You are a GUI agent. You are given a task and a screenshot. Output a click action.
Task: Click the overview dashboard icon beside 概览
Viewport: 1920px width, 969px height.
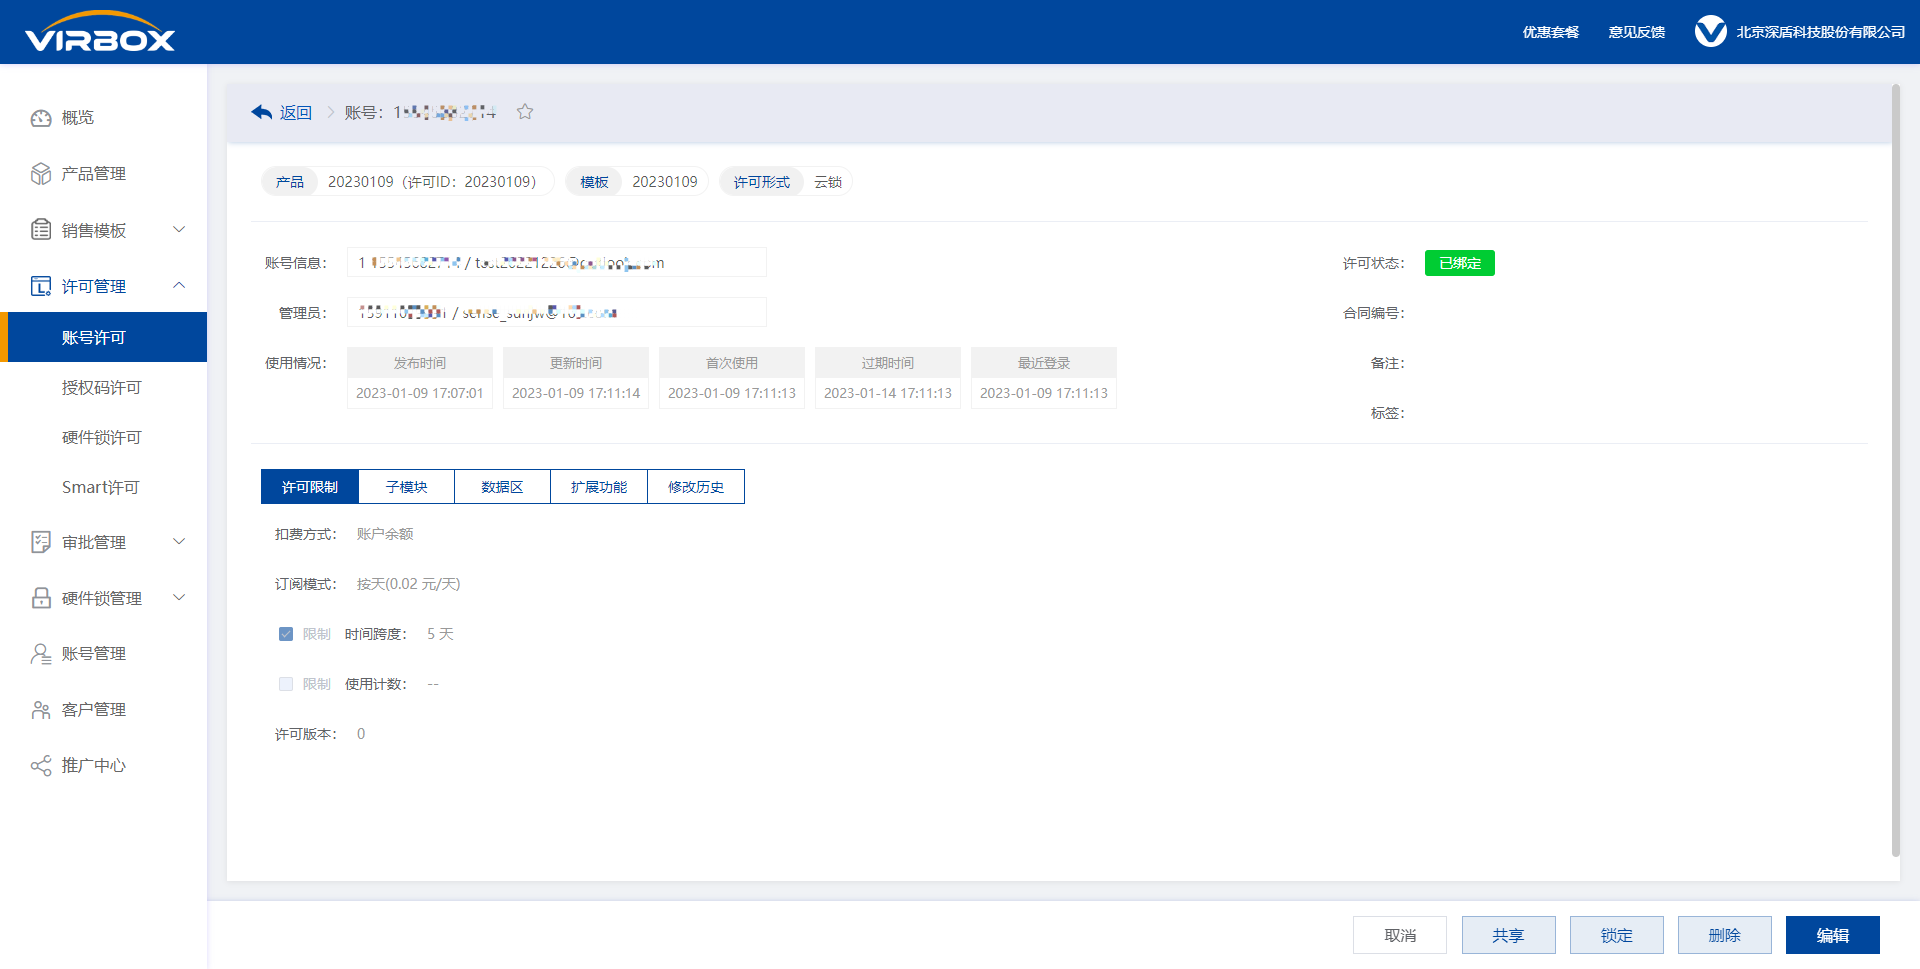point(41,118)
